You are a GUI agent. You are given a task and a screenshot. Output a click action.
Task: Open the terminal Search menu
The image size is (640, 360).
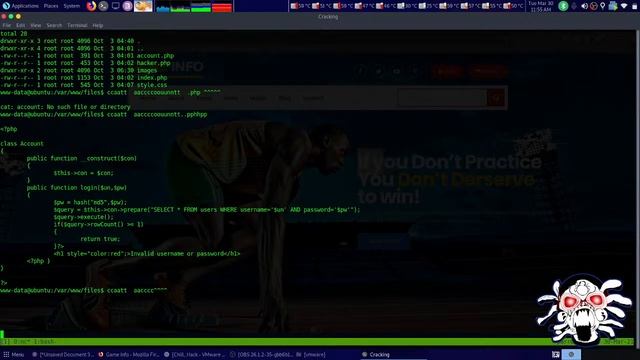pyautogui.click(x=54, y=25)
